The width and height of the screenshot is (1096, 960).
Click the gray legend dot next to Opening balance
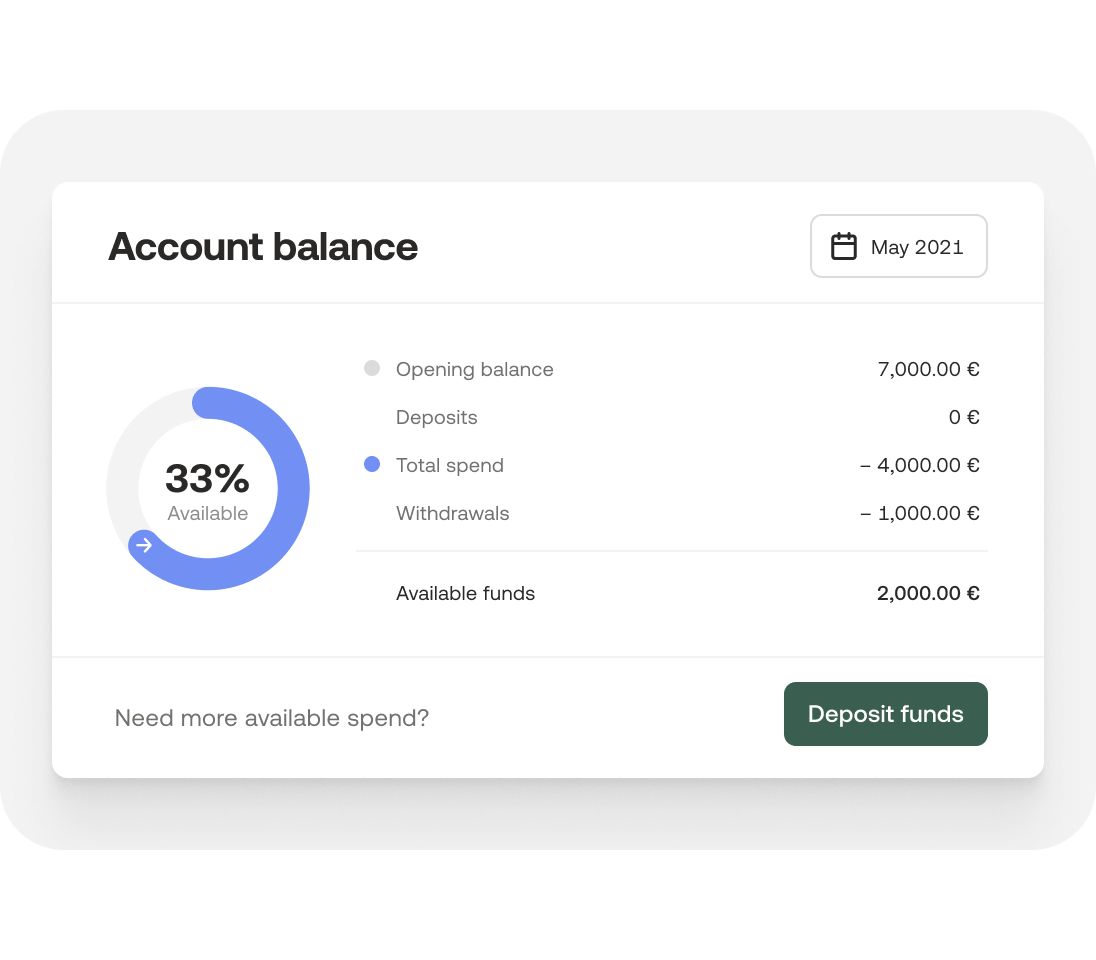point(372,367)
